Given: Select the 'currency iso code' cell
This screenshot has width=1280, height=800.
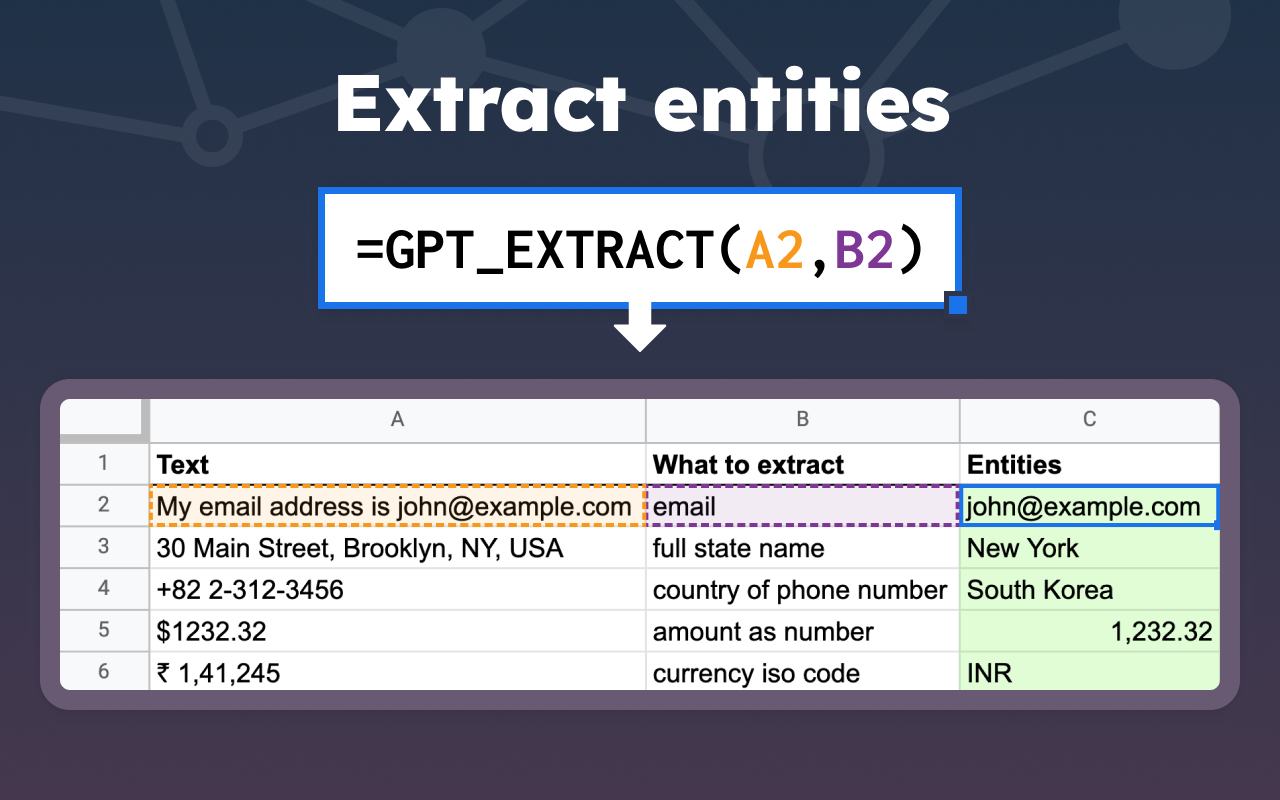Looking at the screenshot, I should [x=803, y=671].
